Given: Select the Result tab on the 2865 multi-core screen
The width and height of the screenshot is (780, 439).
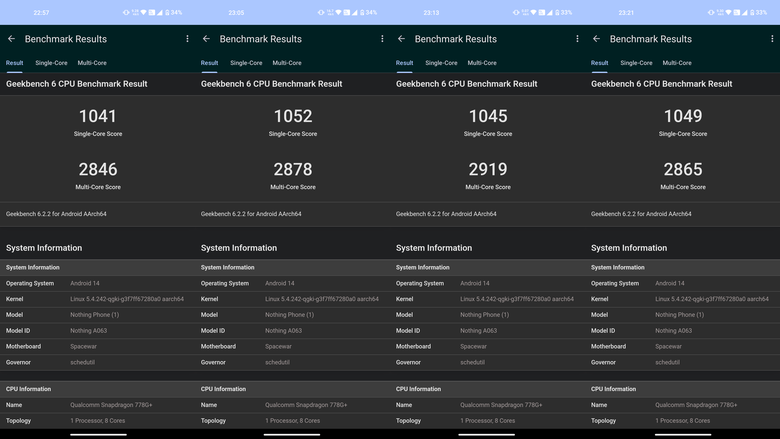Looking at the screenshot, I should pyautogui.click(x=599, y=63).
